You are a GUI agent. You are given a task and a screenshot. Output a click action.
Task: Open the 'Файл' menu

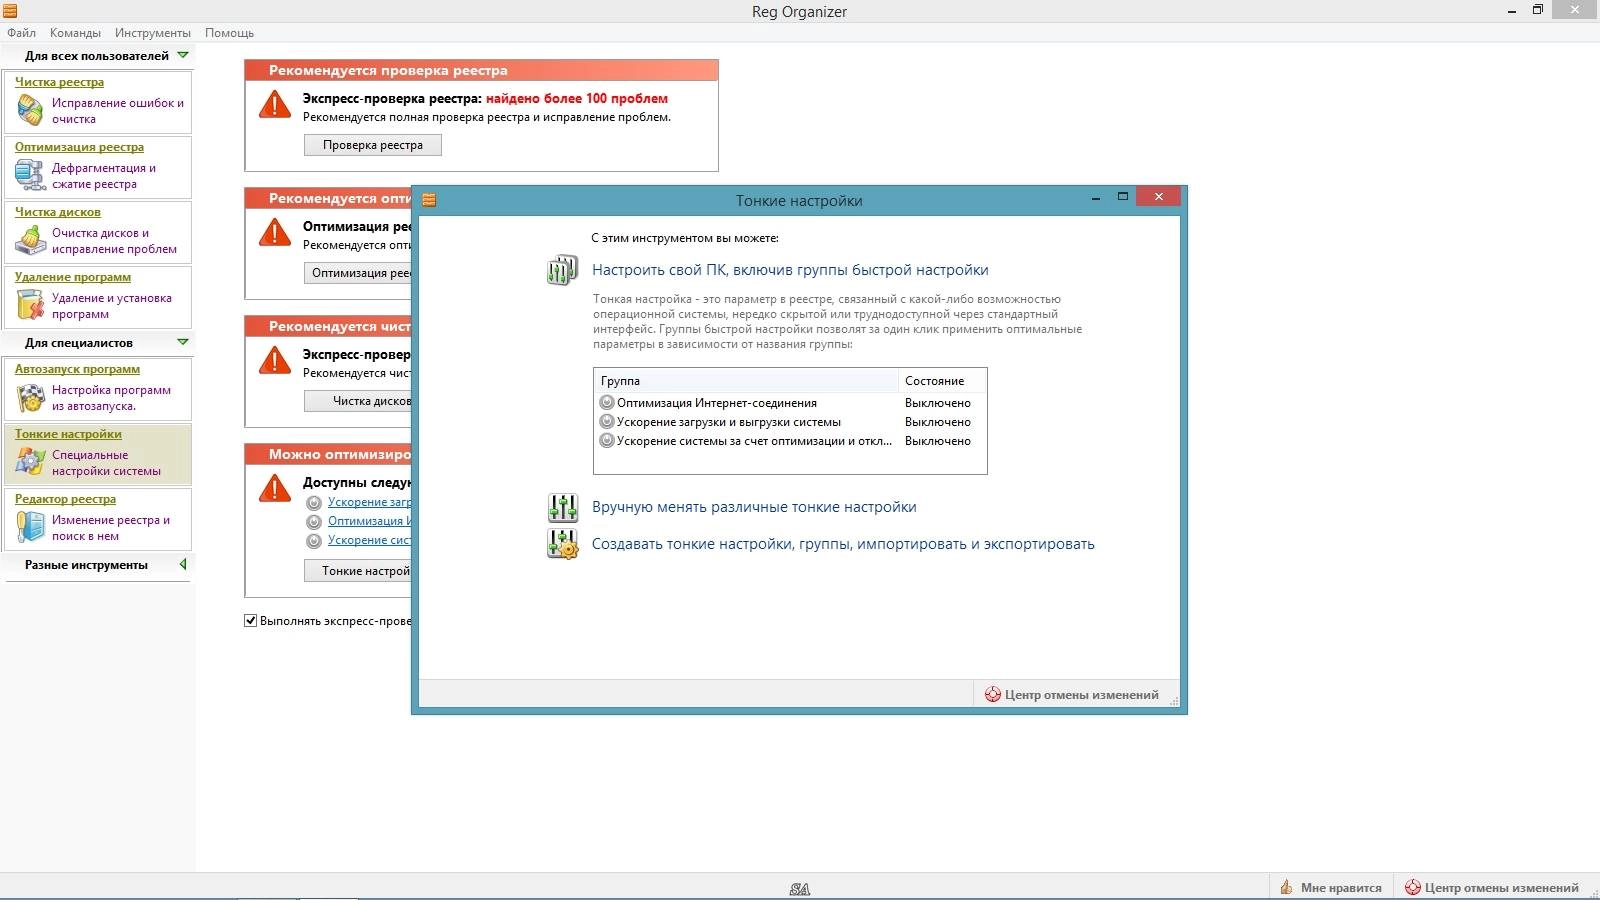21,33
